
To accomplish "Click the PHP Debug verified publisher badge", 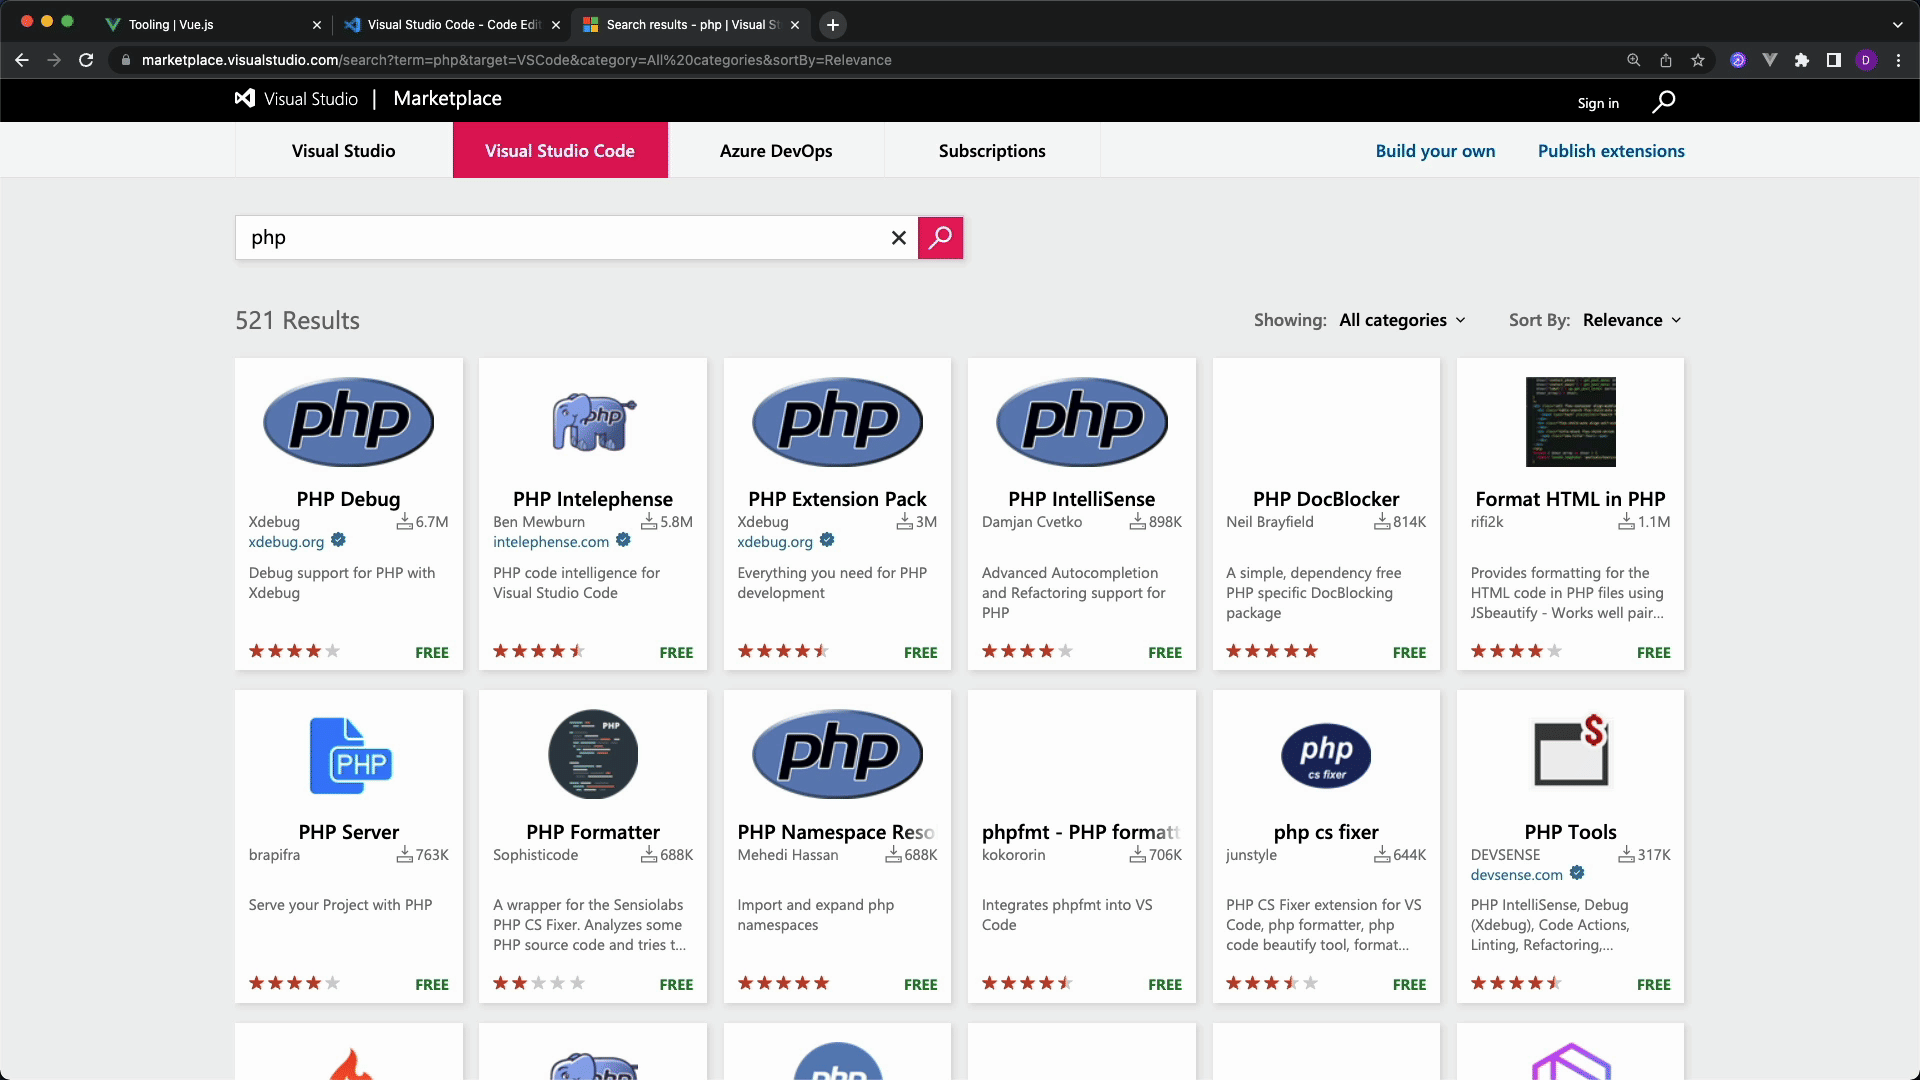I will point(338,540).
